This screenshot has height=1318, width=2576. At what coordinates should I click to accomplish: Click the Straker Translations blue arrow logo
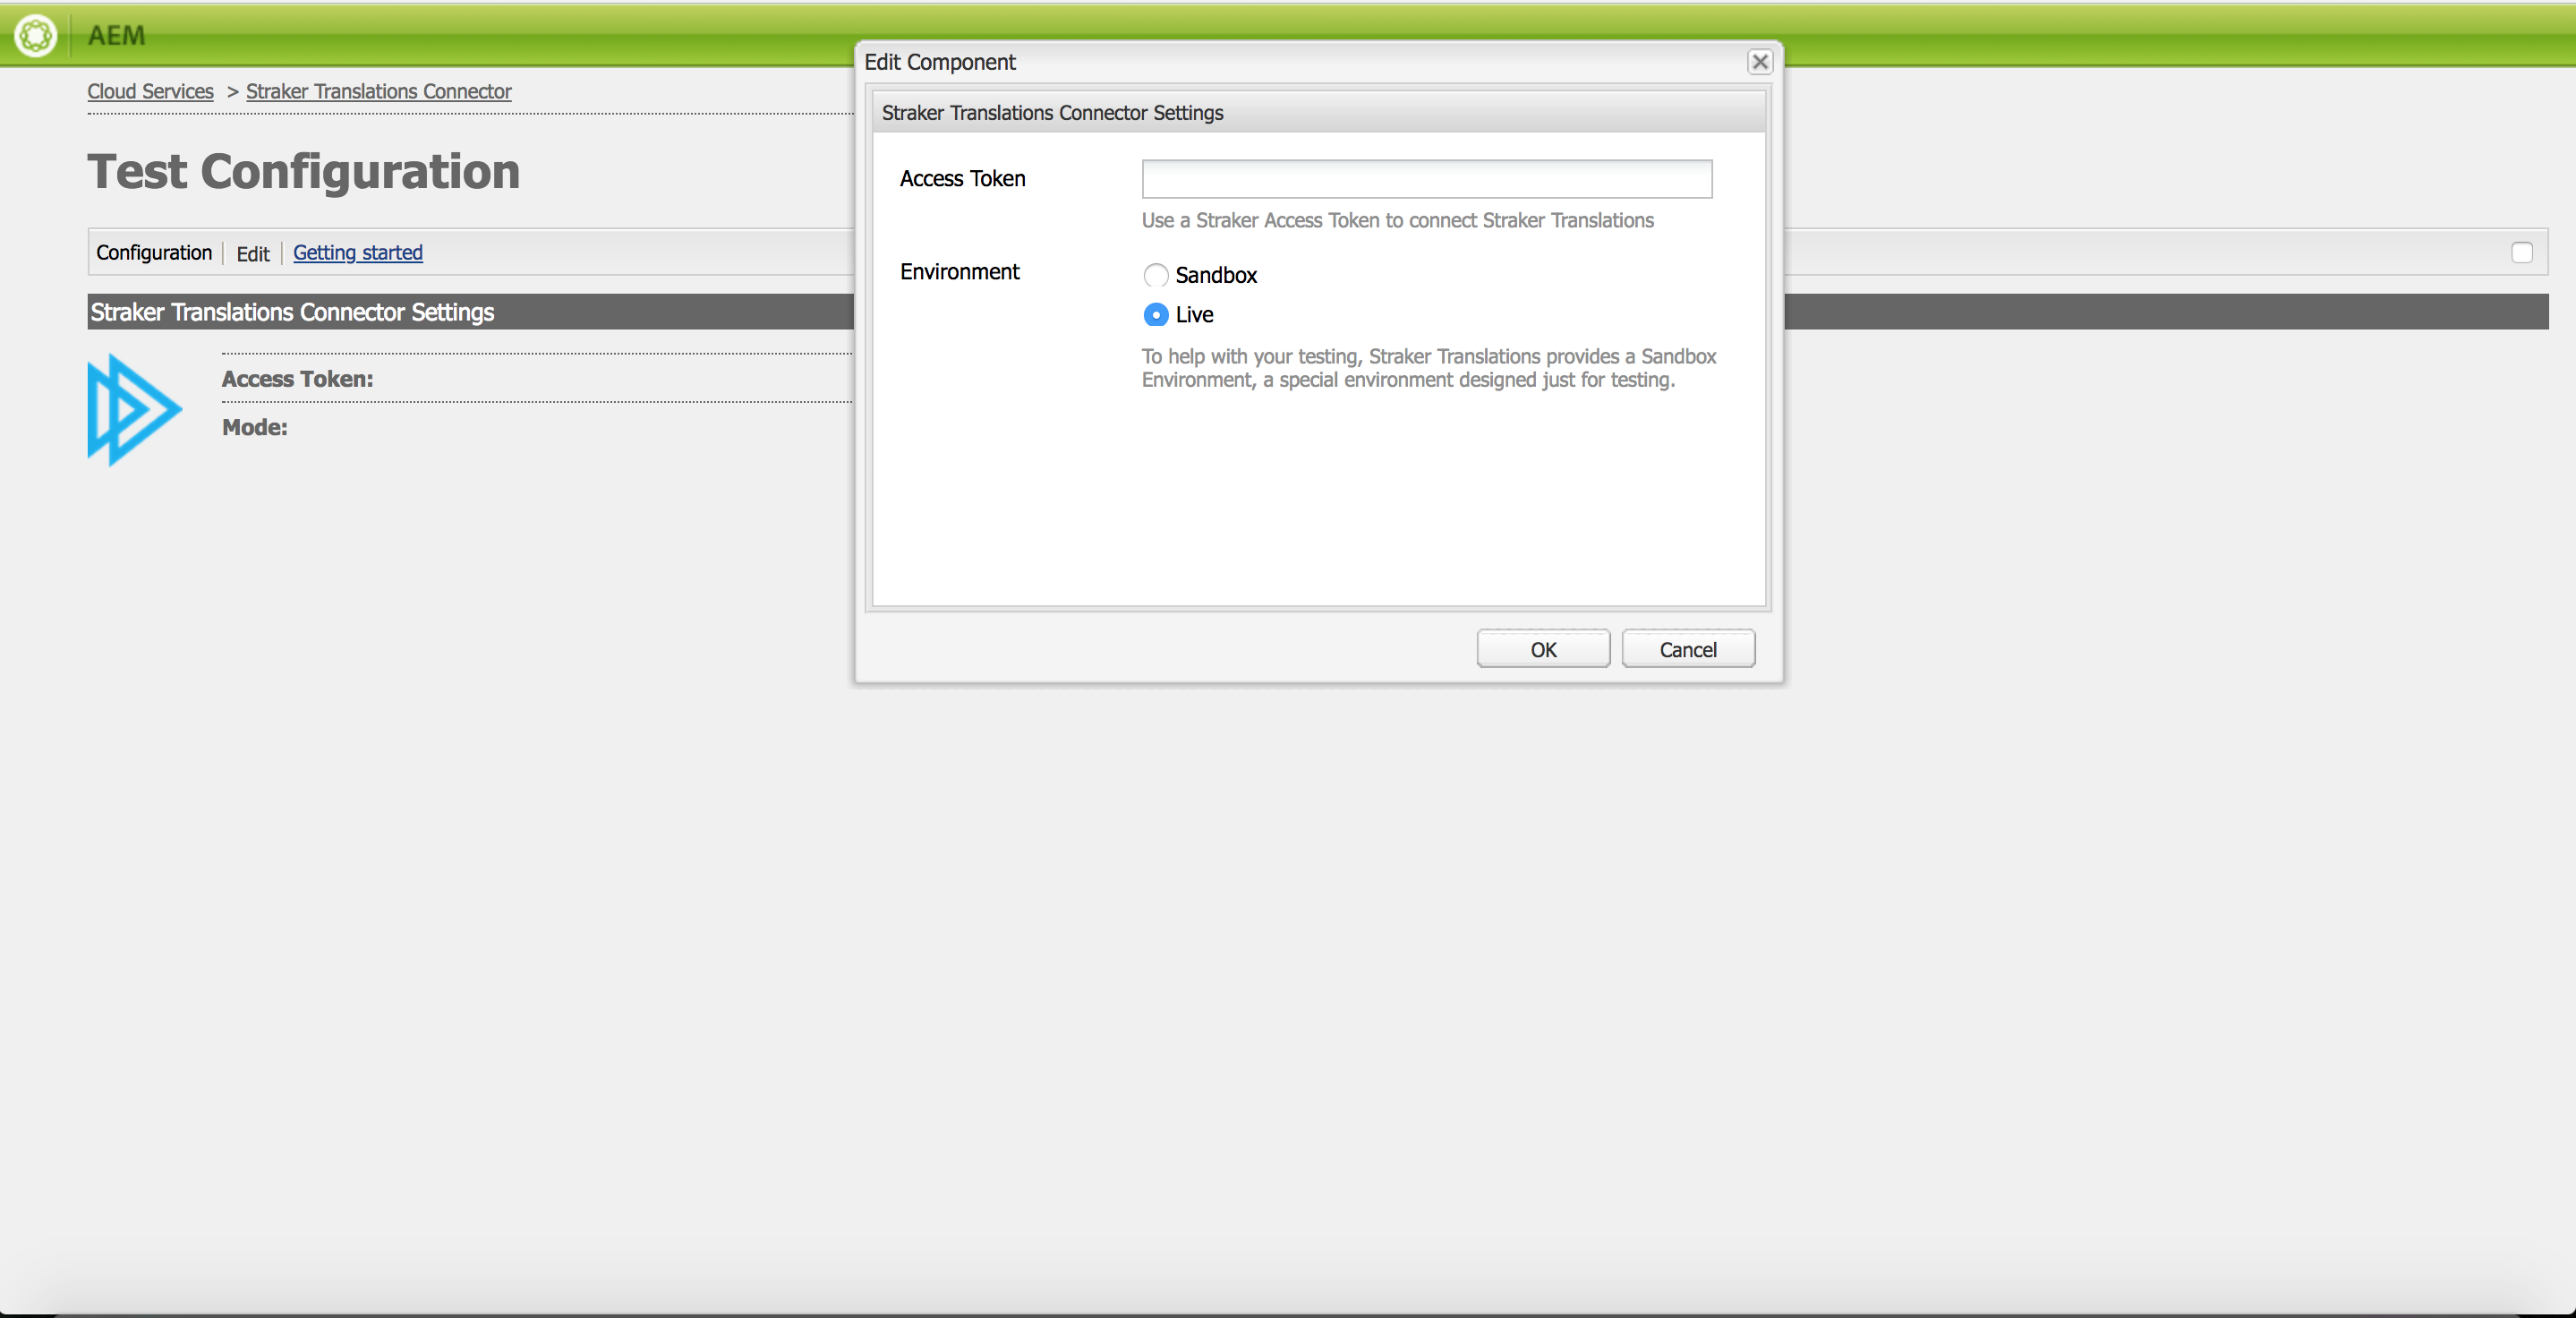(135, 410)
